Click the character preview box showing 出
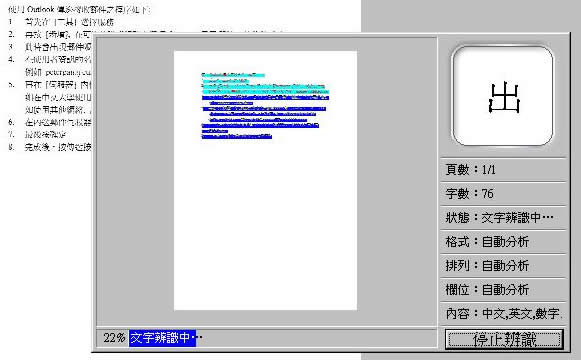Screen dimensions: 581x360 point(503,96)
